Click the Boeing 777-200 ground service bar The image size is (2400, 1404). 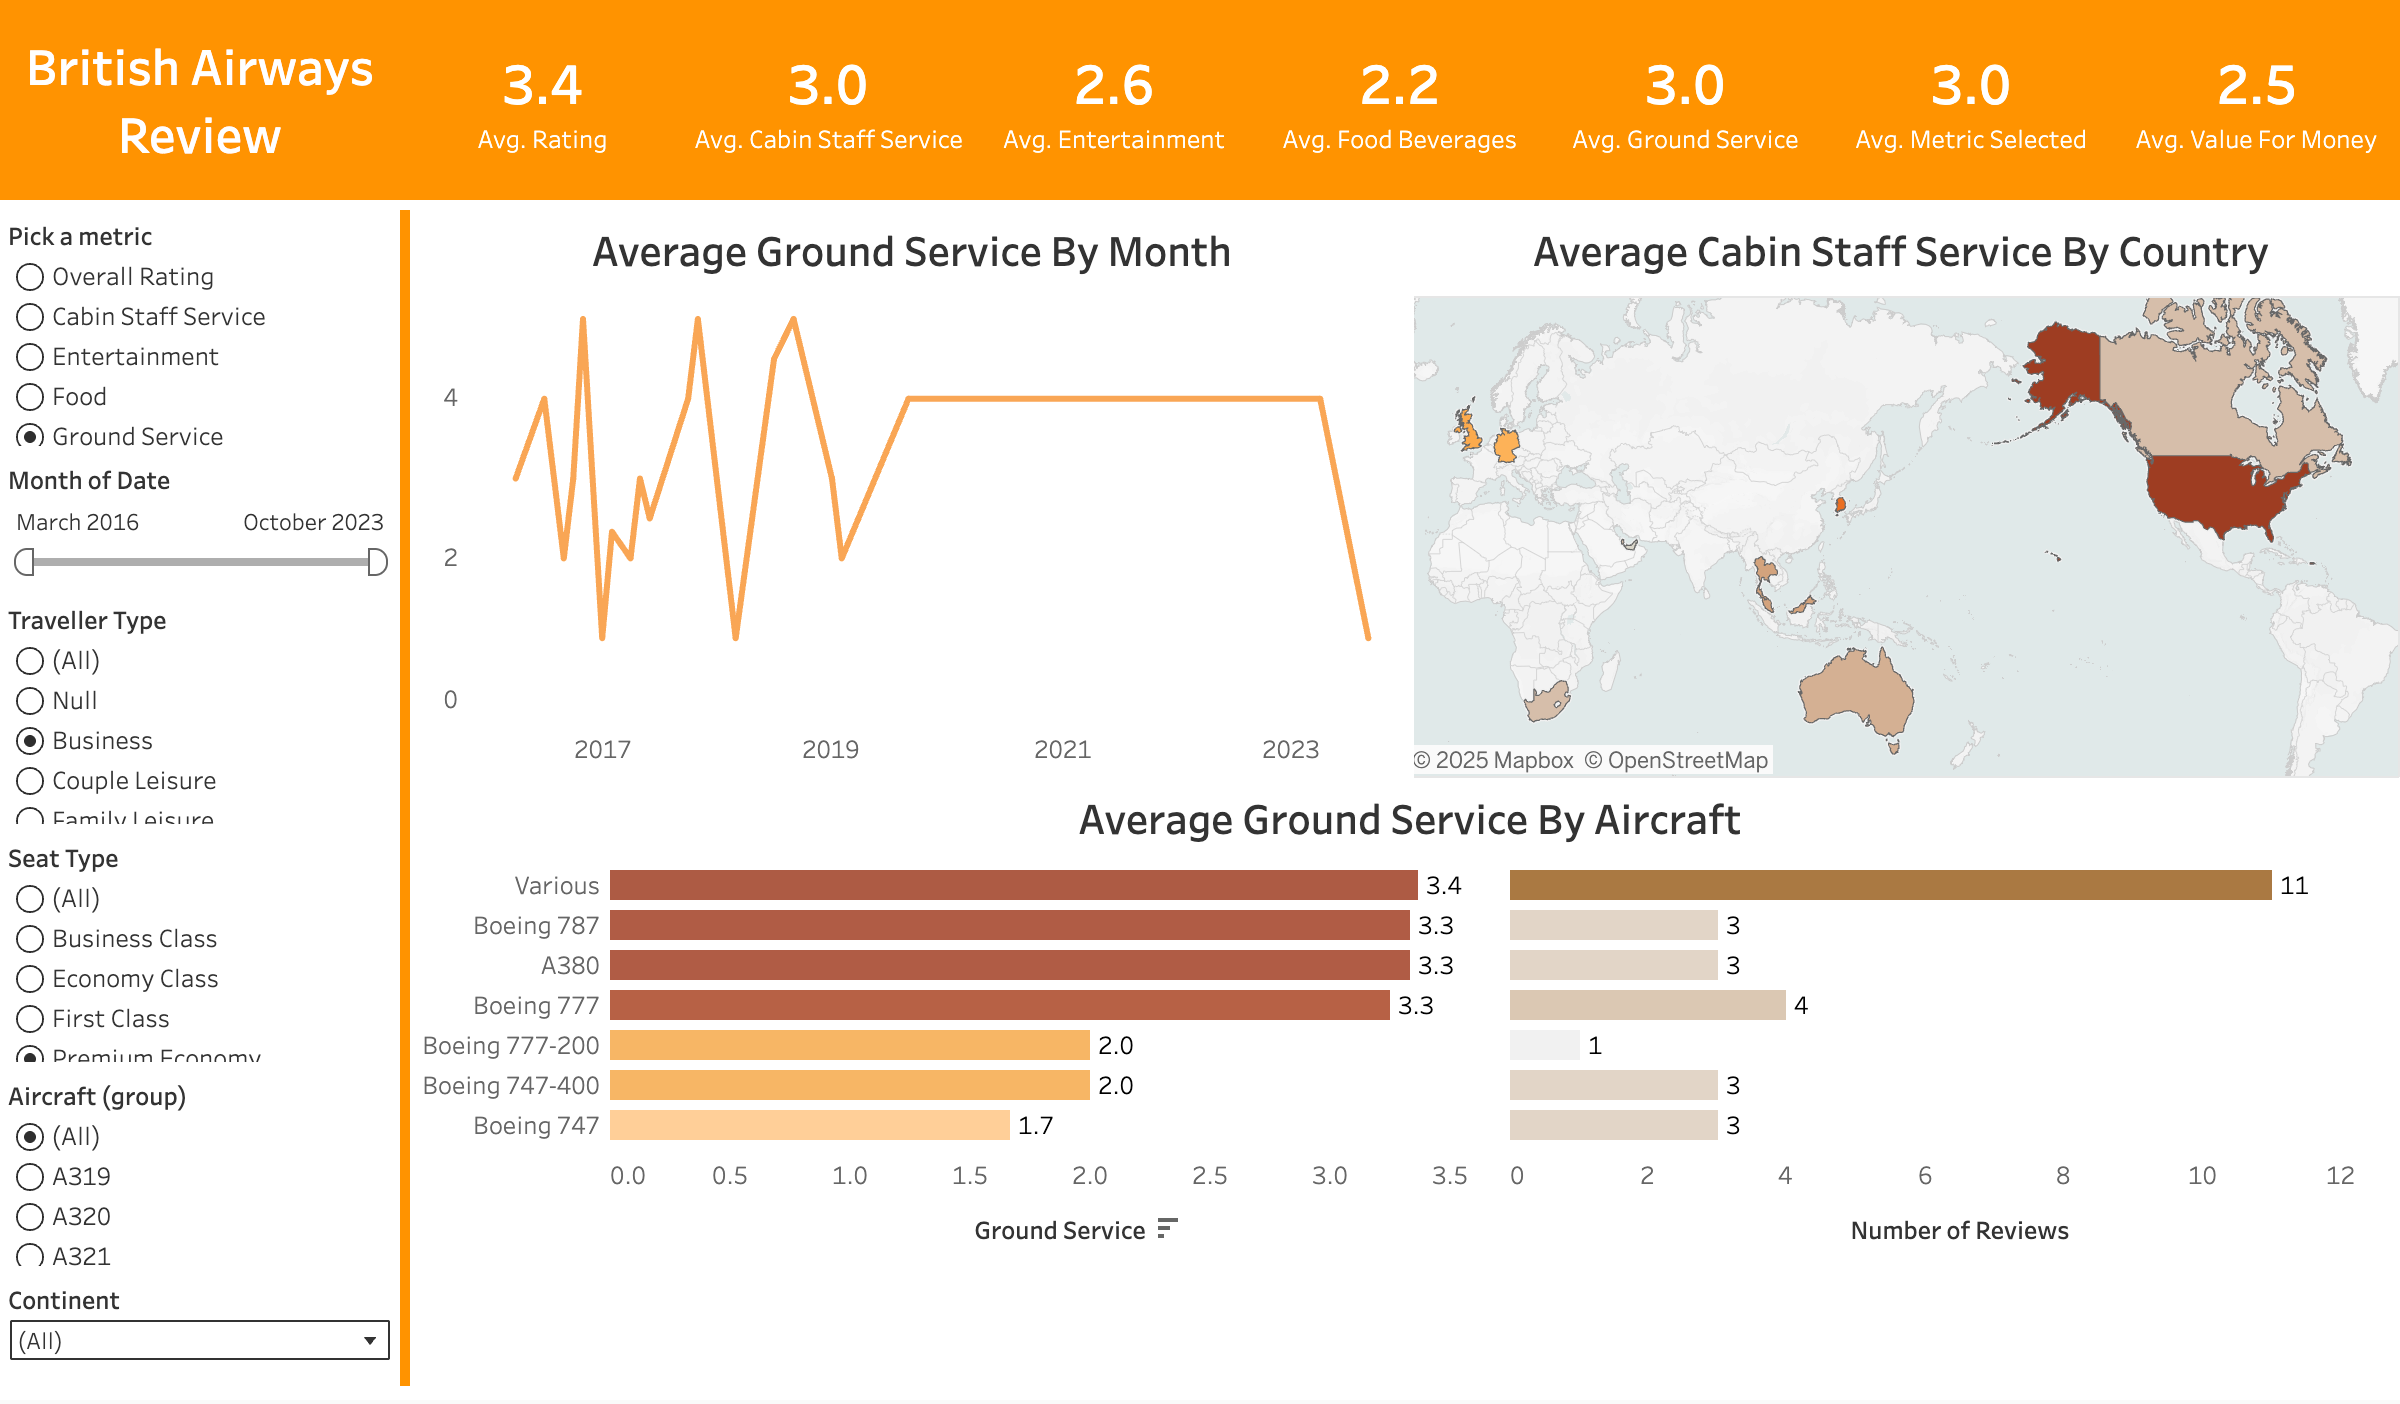849,1045
